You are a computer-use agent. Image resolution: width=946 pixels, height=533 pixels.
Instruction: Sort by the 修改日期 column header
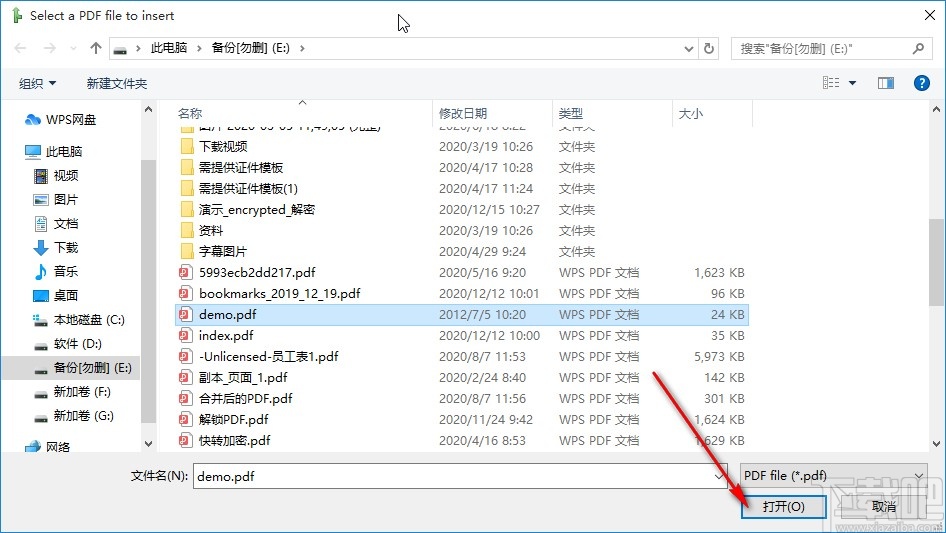[463, 113]
